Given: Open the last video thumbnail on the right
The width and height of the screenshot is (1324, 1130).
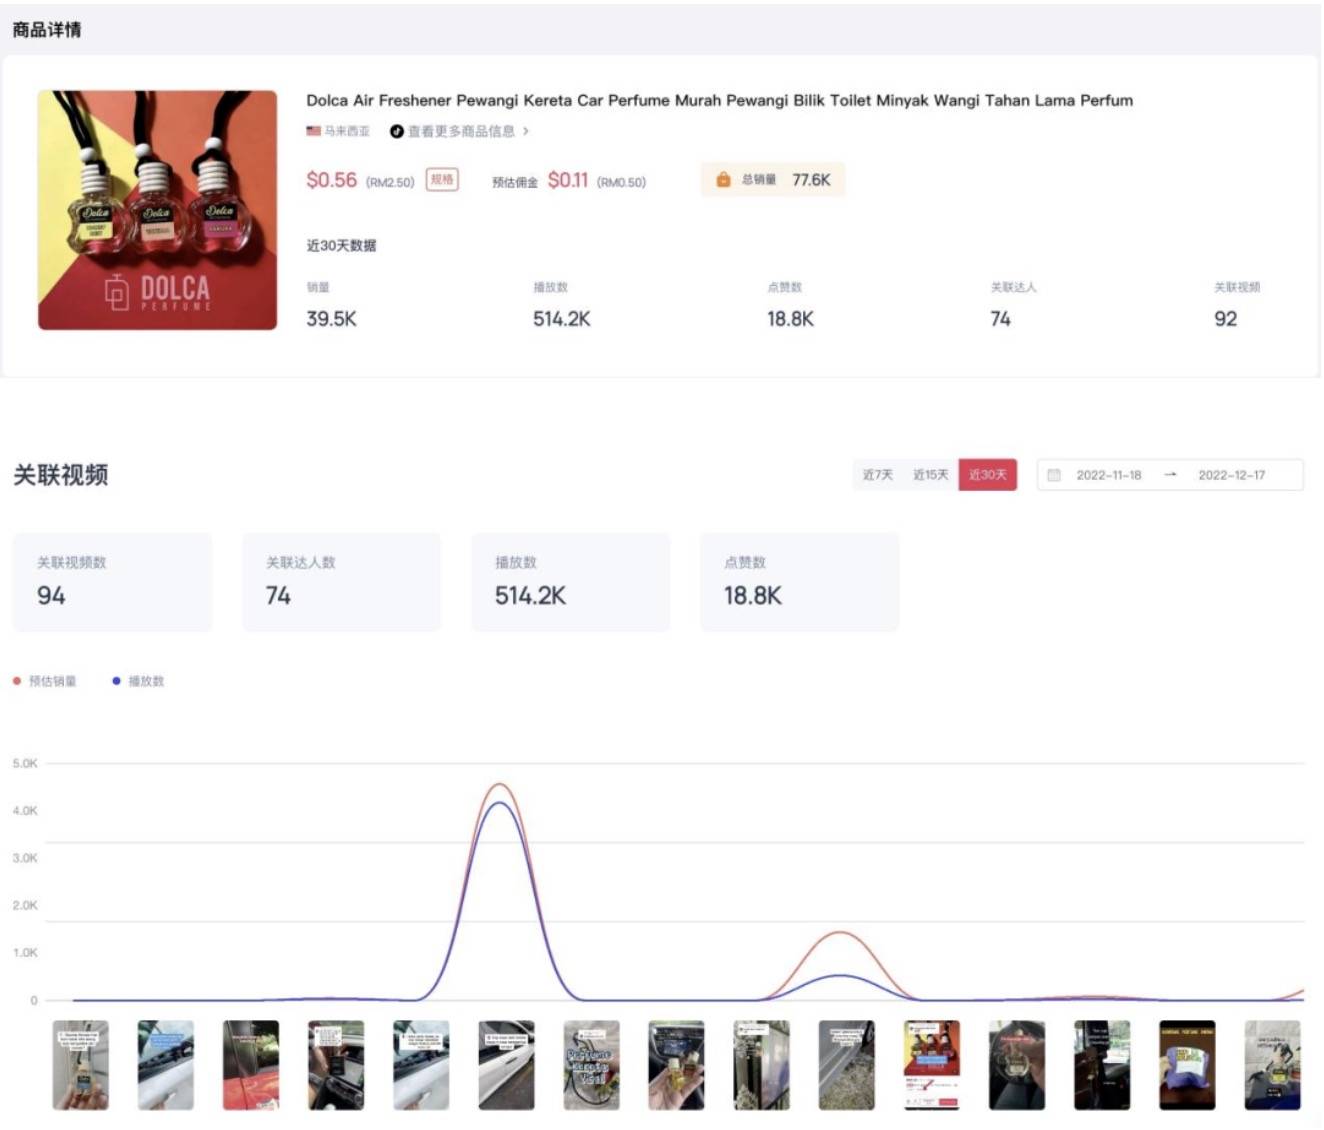Looking at the screenshot, I should click(x=1272, y=1065).
